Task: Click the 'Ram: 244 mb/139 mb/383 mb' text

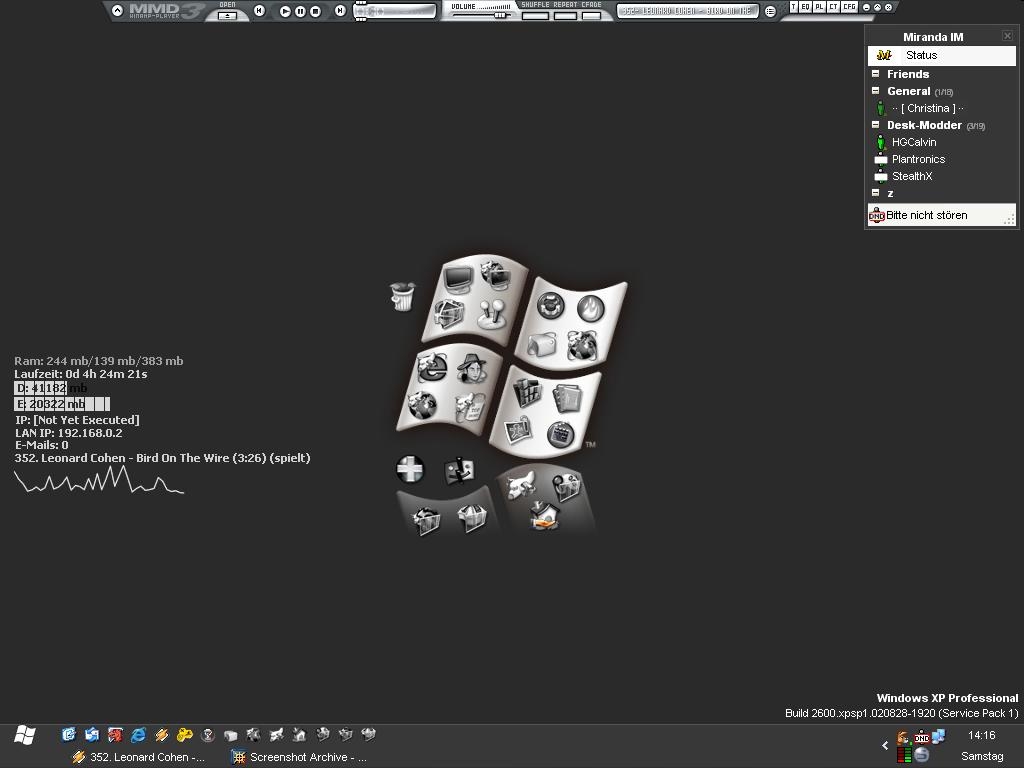Action: click(x=99, y=361)
